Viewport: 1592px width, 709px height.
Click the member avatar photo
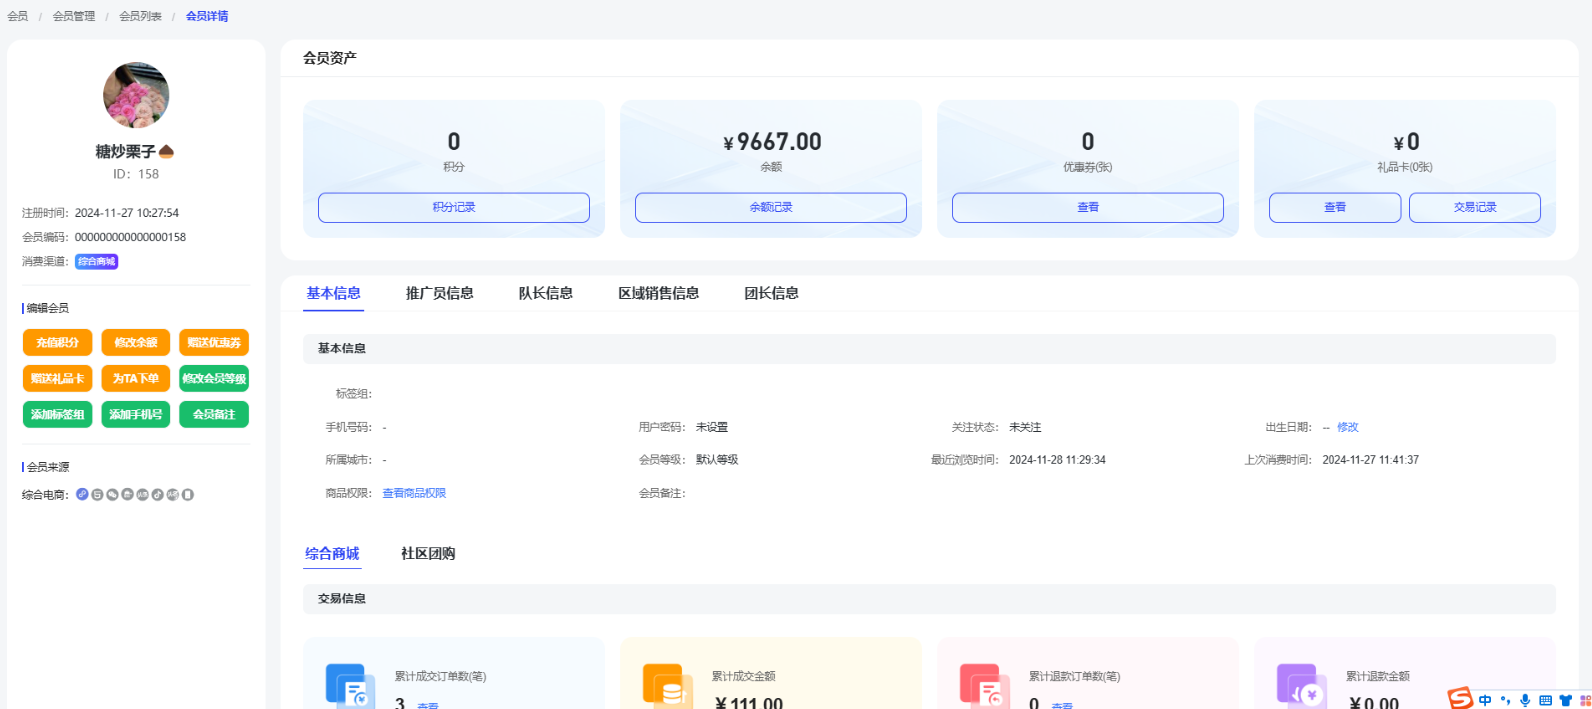(x=136, y=95)
